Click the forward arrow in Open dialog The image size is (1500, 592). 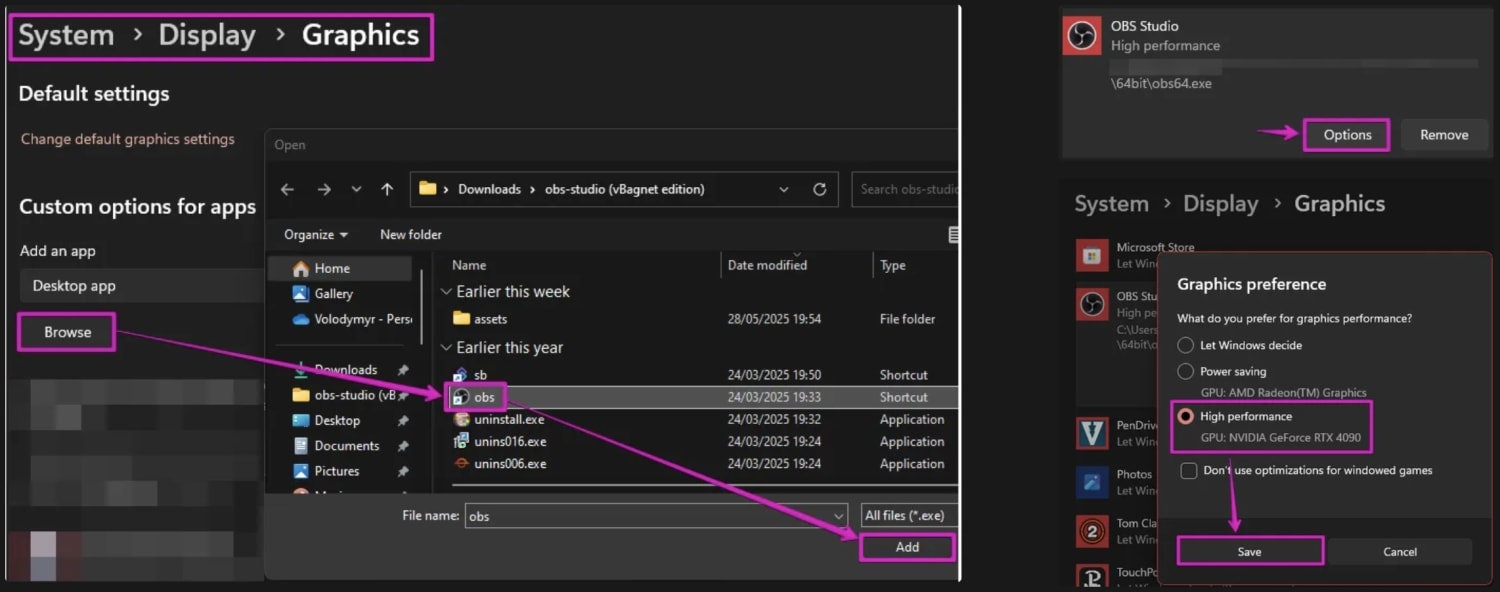pos(323,189)
